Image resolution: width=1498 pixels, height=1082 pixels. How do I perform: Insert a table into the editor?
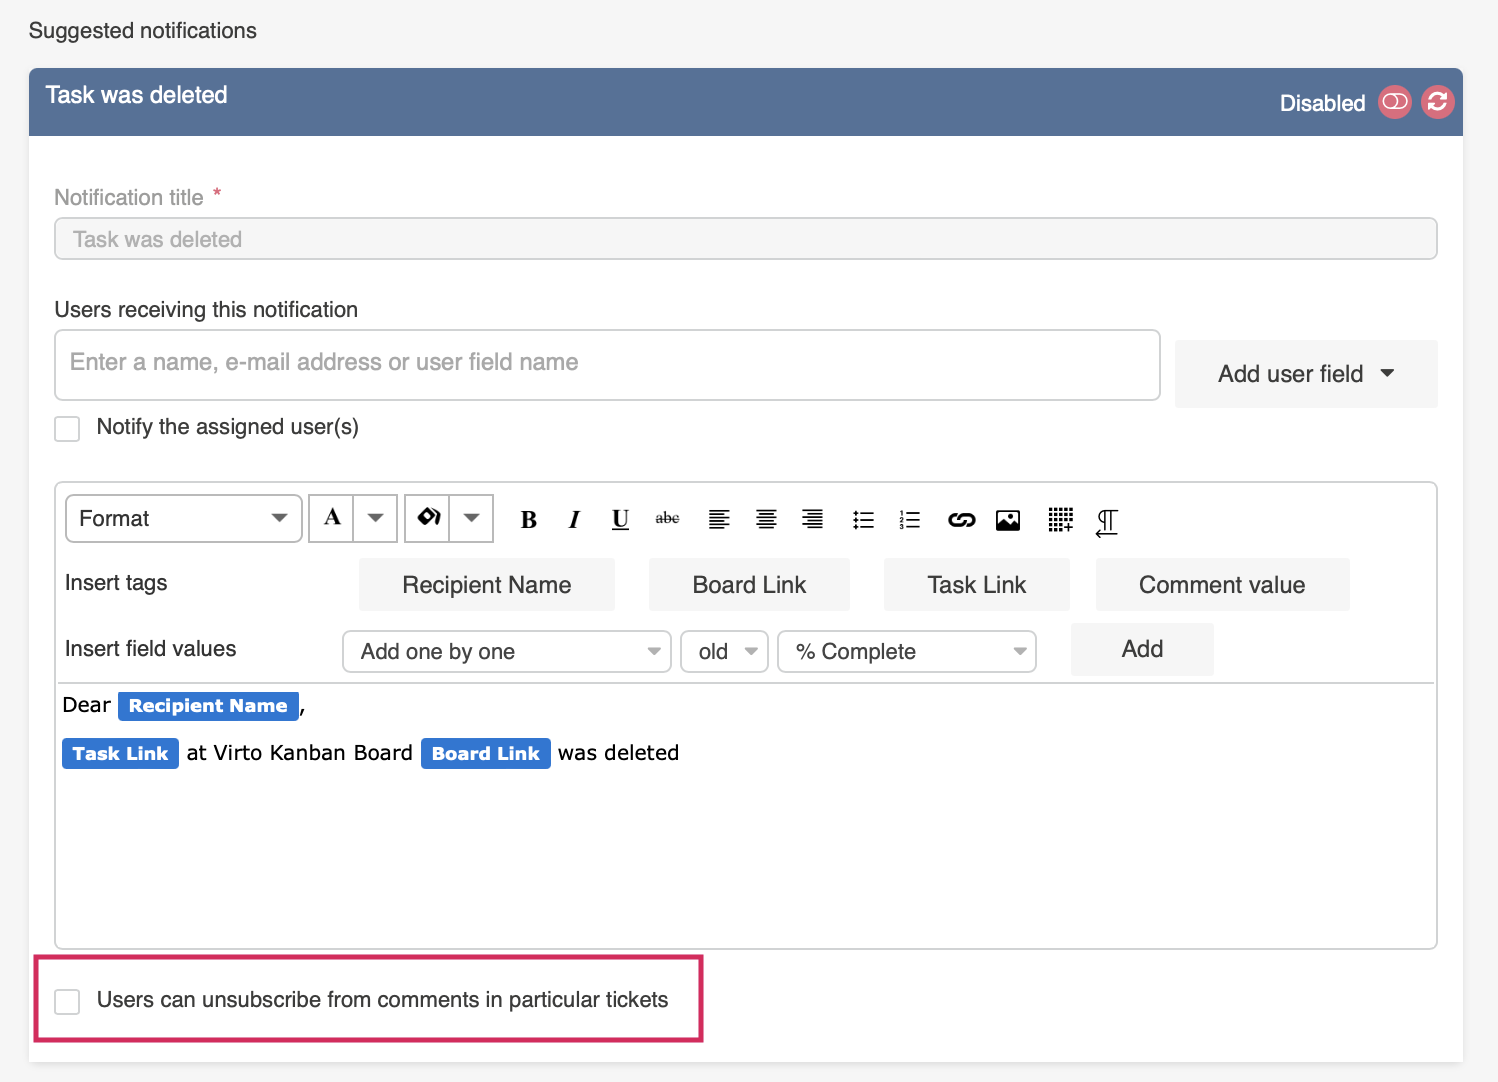[1060, 519]
